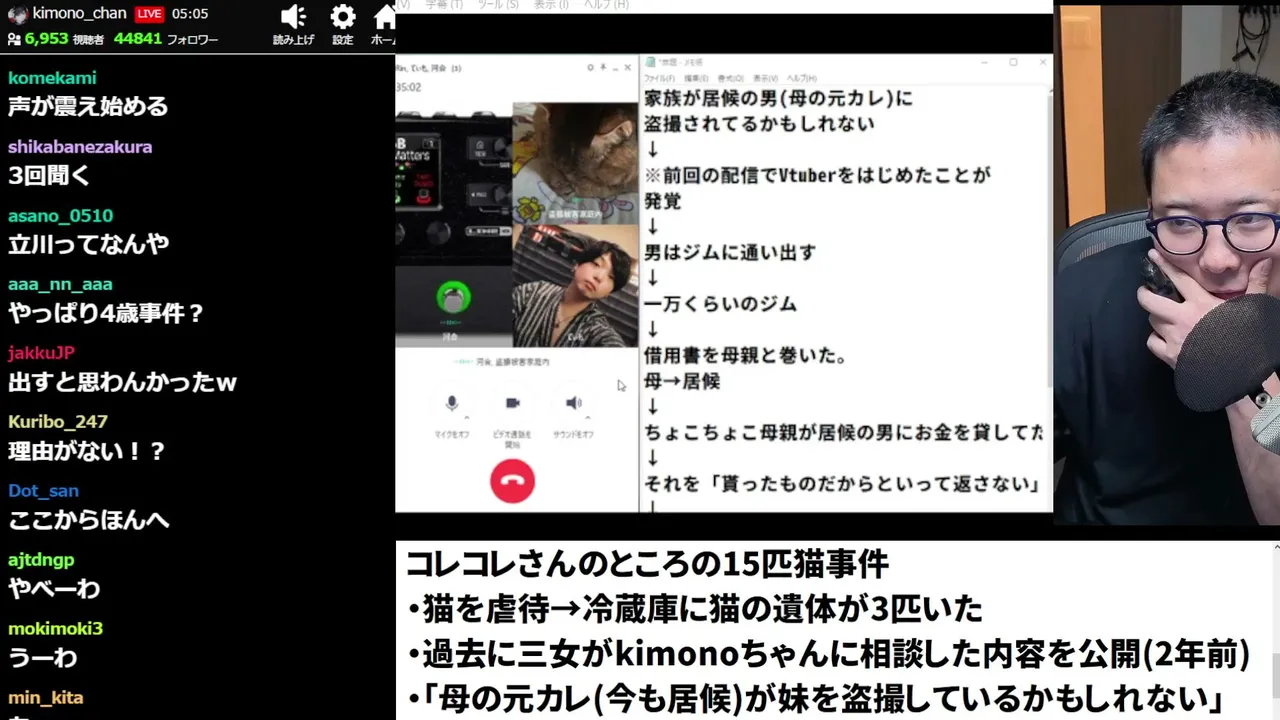Click the 44841 follower count
The width and height of the screenshot is (1280, 720).
(x=138, y=39)
